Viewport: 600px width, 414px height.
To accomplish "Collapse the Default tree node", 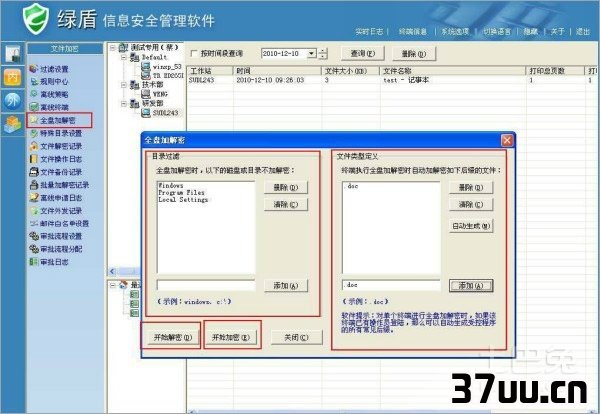I will 124,57.
